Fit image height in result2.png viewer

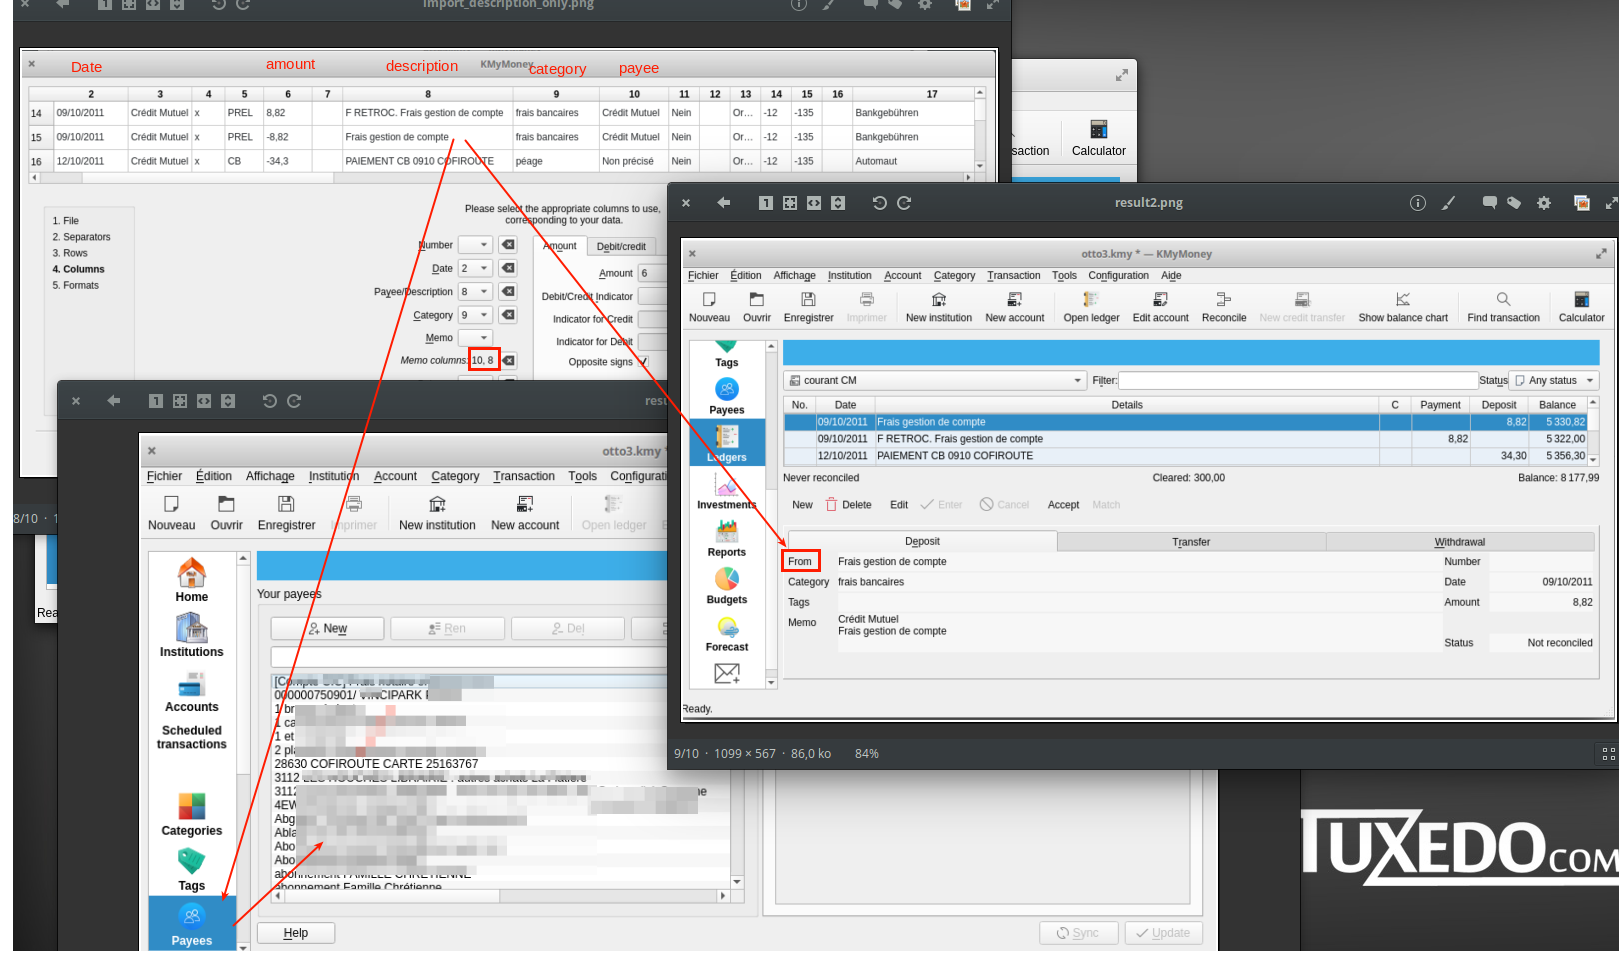(838, 203)
